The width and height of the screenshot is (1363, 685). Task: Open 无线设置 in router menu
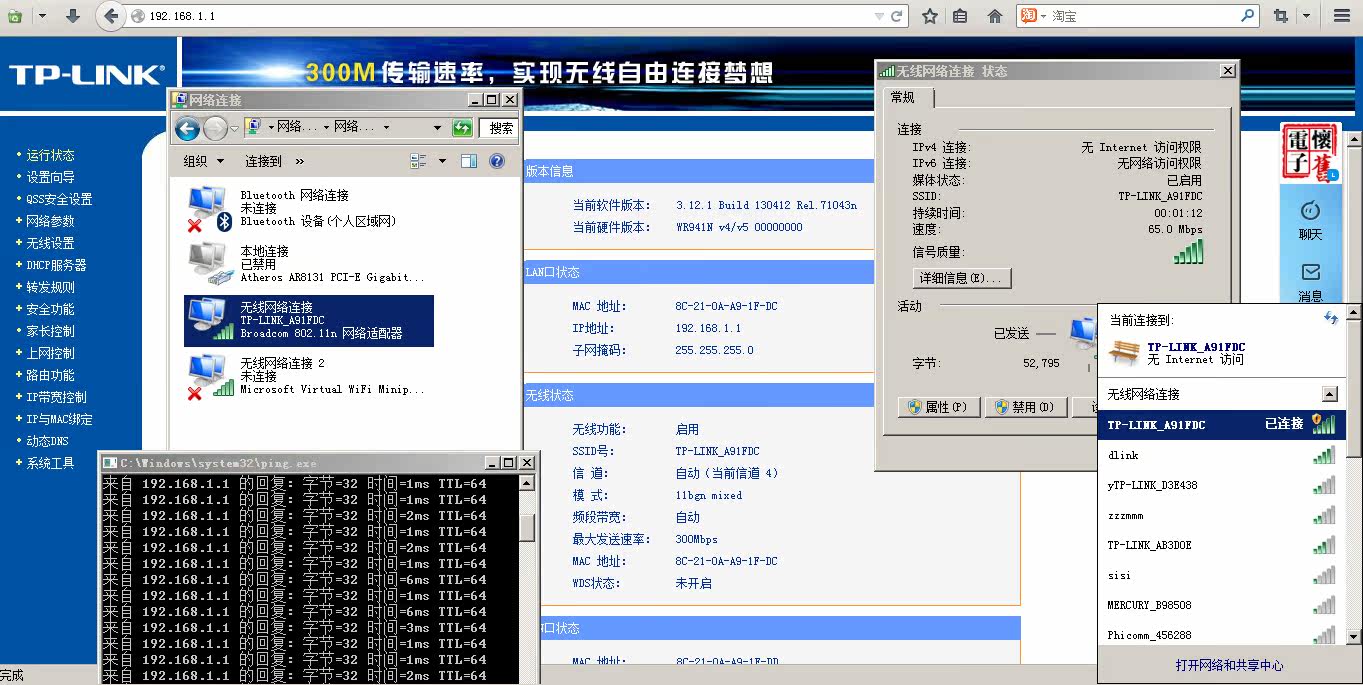[x=50, y=243]
